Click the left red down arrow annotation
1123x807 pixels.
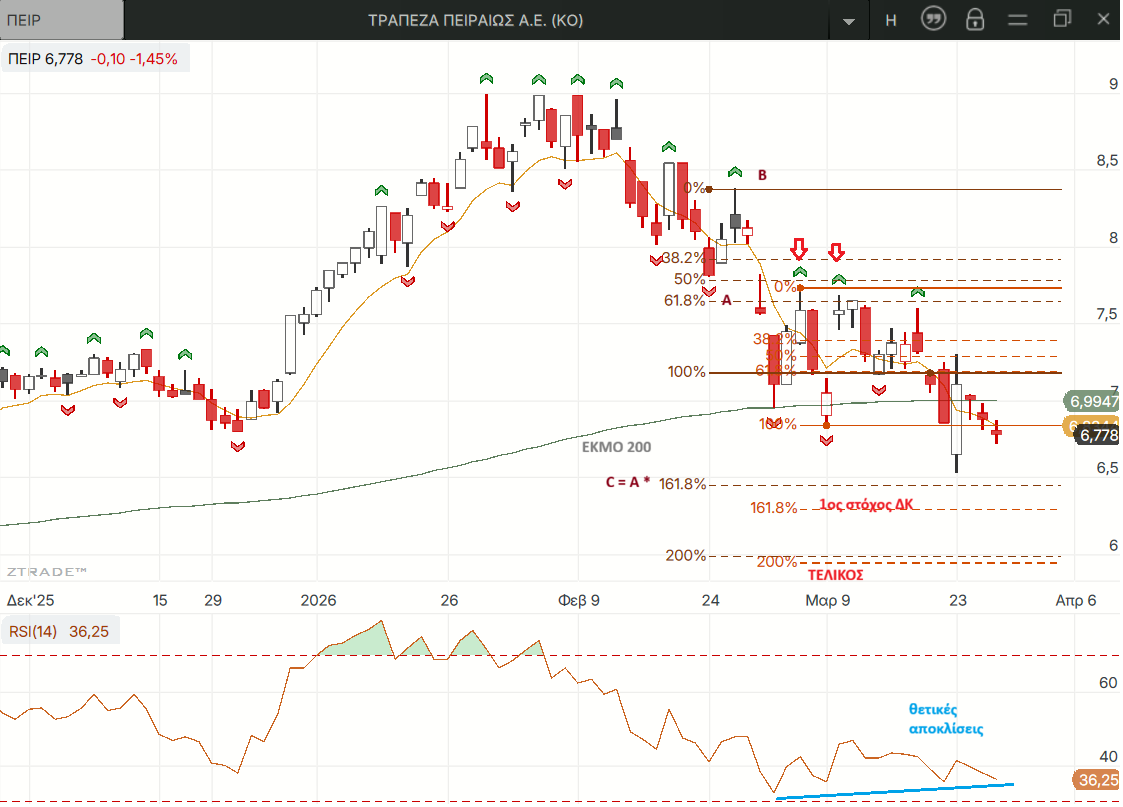(x=799, y=248)
